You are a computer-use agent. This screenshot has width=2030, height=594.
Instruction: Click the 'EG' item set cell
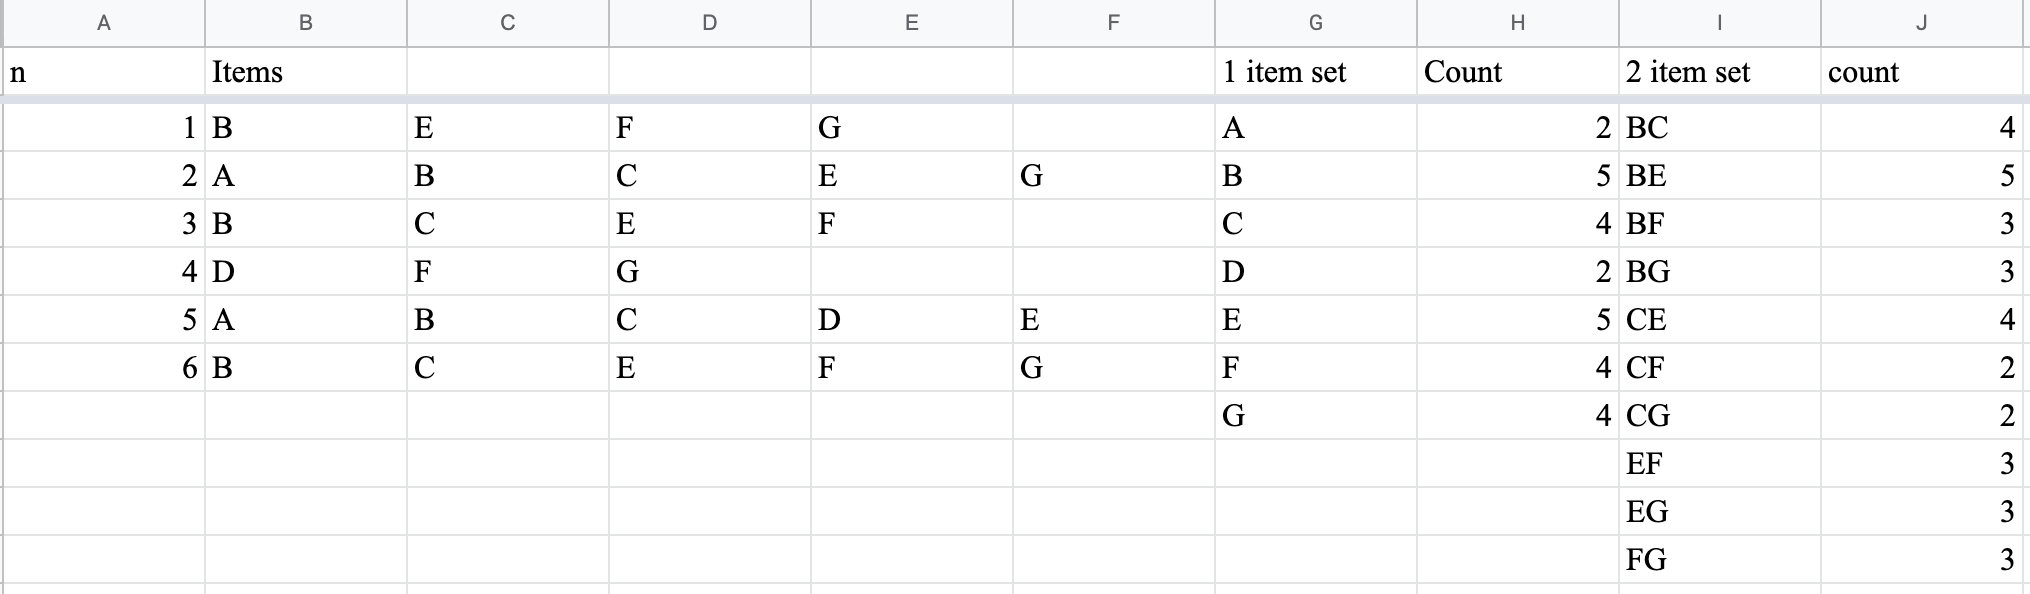pos(1720,512)
